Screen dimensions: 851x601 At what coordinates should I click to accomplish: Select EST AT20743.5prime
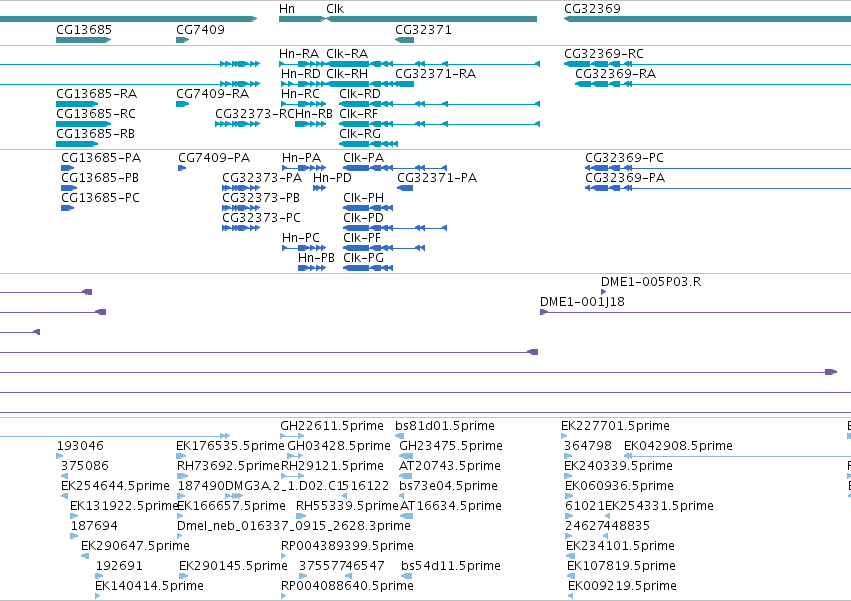click(x=450, y=466)
